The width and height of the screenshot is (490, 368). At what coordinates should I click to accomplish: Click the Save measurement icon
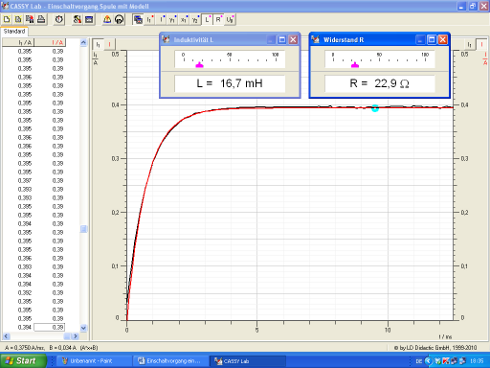pyautogui.click(x=30, y=19)
